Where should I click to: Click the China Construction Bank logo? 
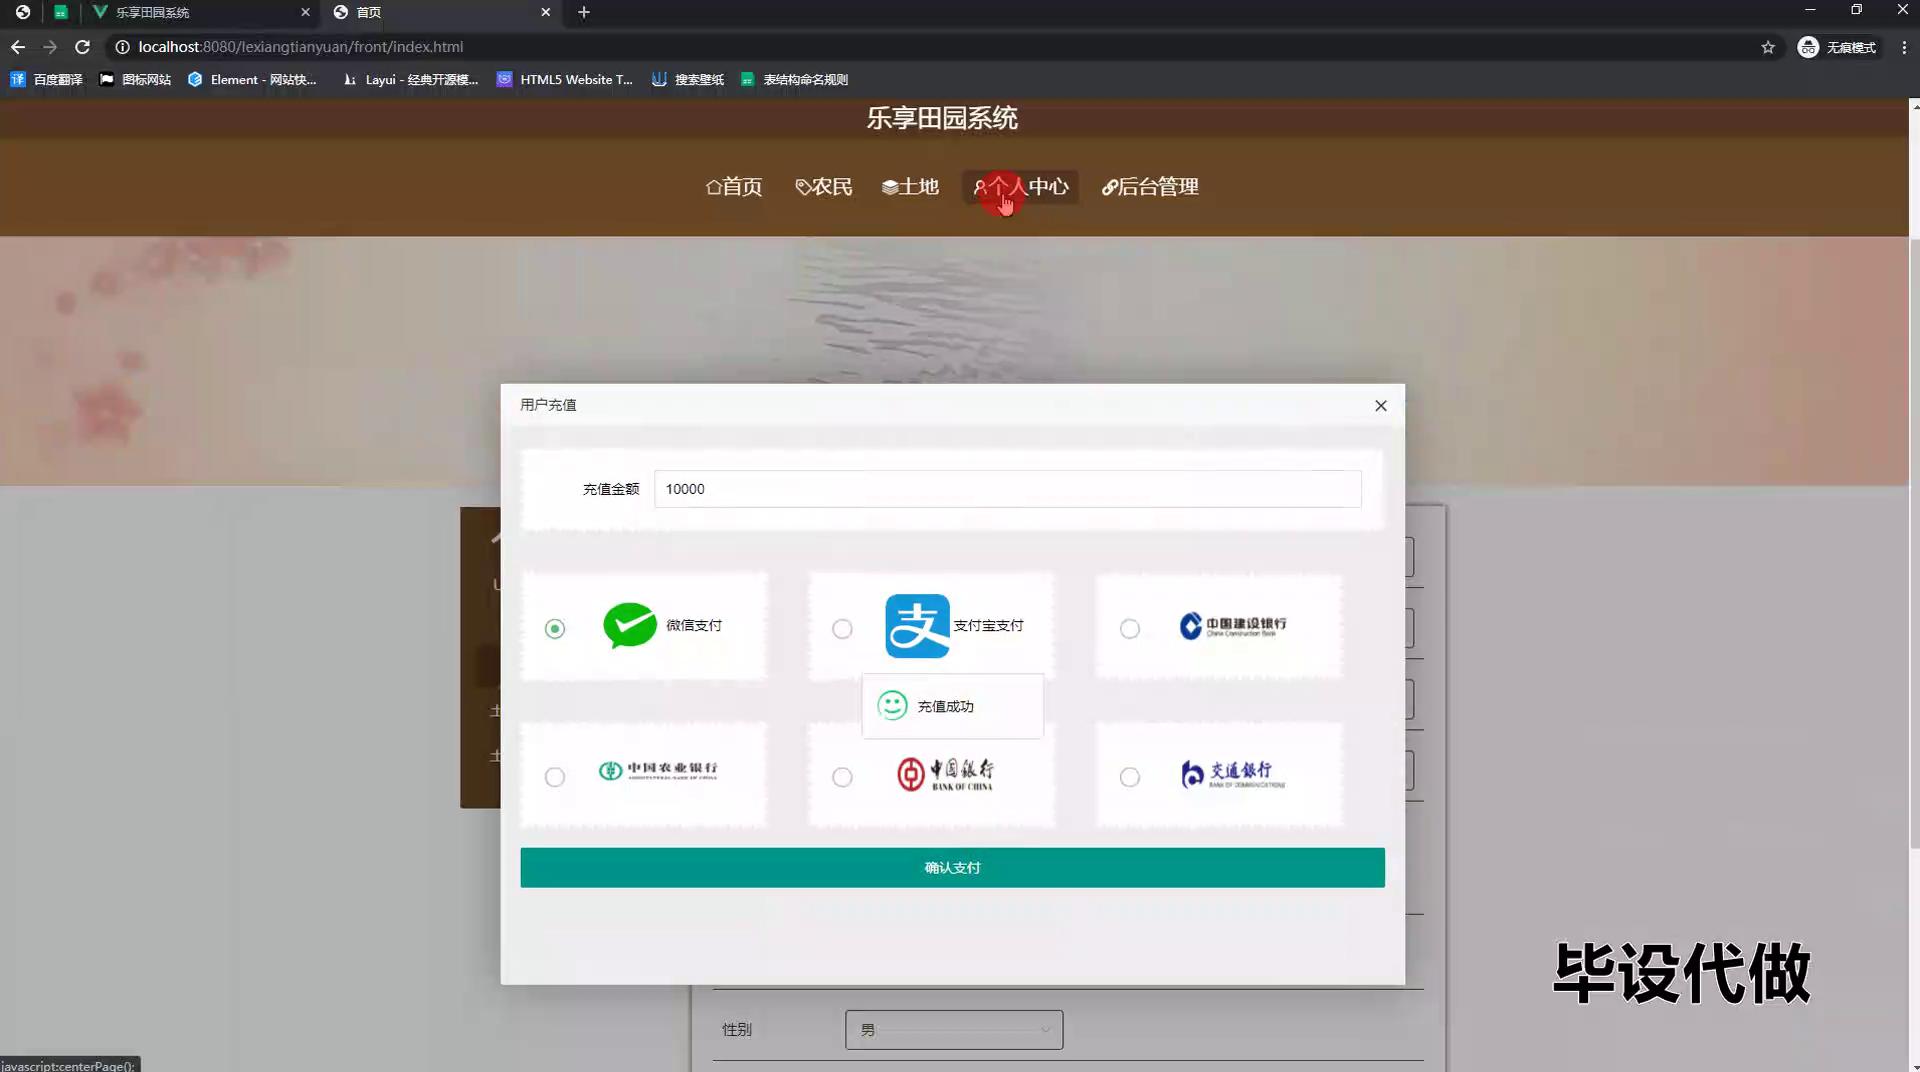[1231, 626]
